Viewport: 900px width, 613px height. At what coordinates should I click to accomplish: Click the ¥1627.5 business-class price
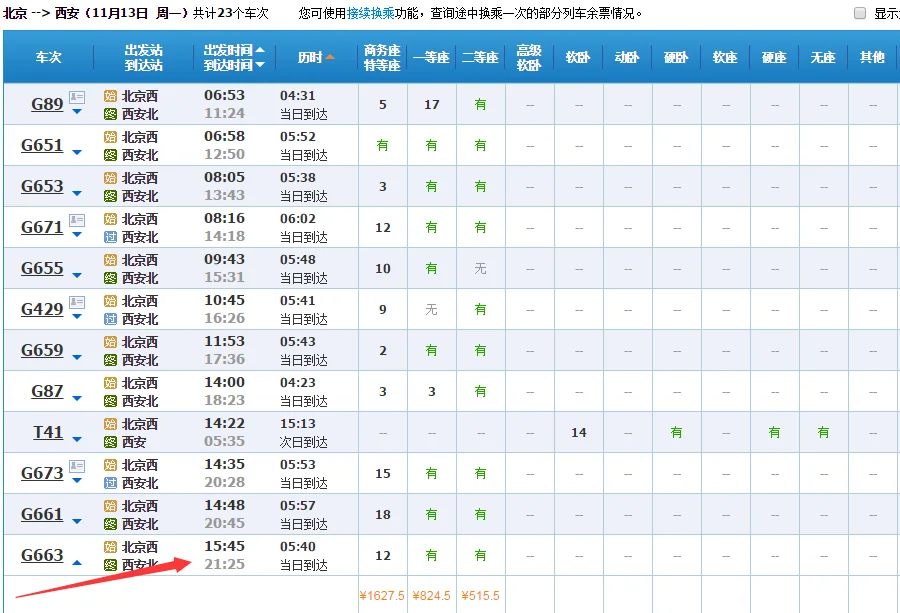tap(383, 595)
